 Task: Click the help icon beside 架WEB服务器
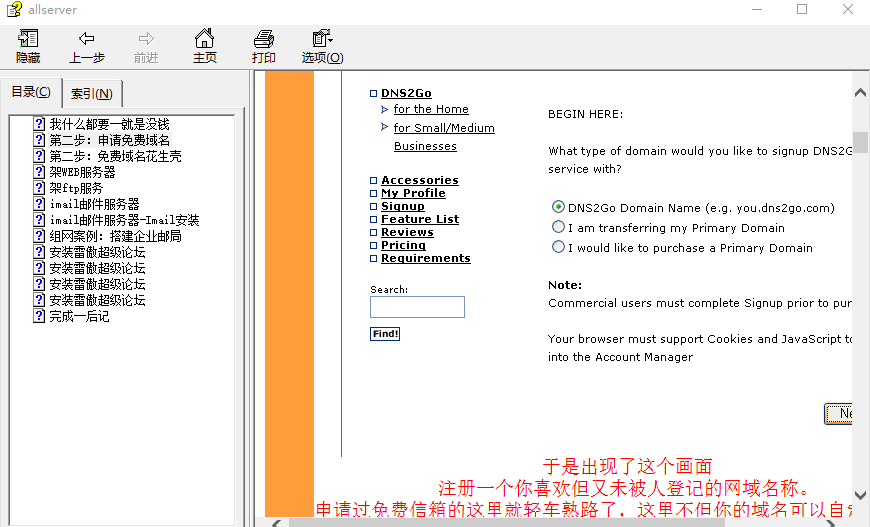[40, 172]
